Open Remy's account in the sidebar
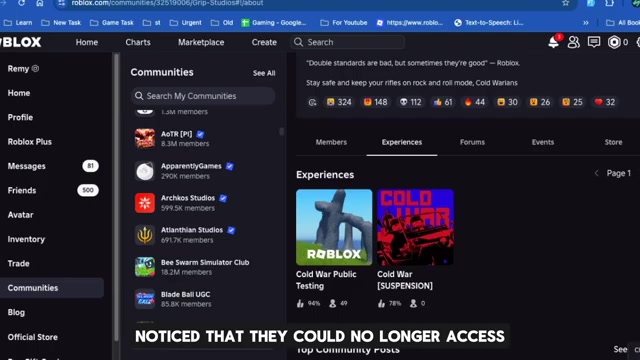Viewport: 640px width, 360px height. tap(23, 69)
